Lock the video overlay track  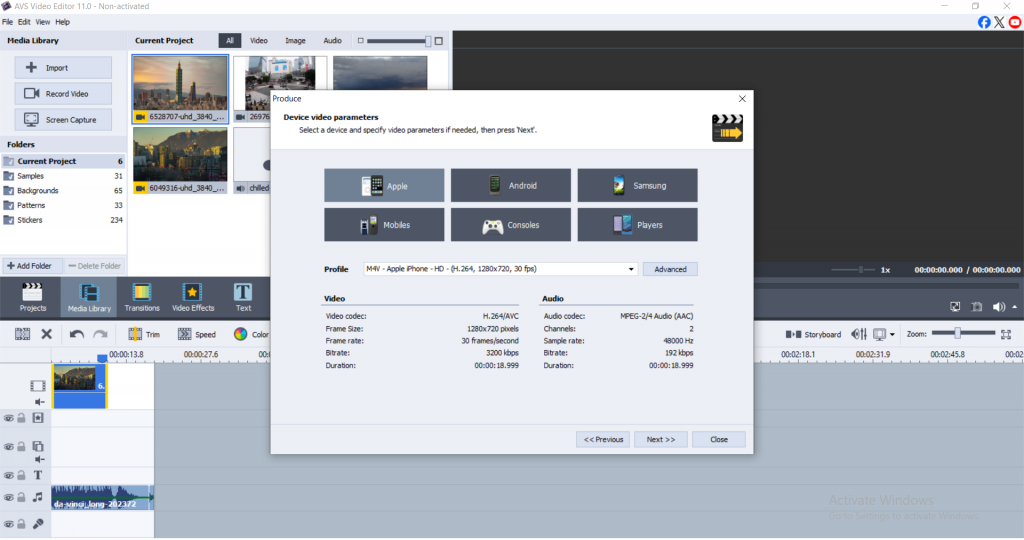(22, 447)
